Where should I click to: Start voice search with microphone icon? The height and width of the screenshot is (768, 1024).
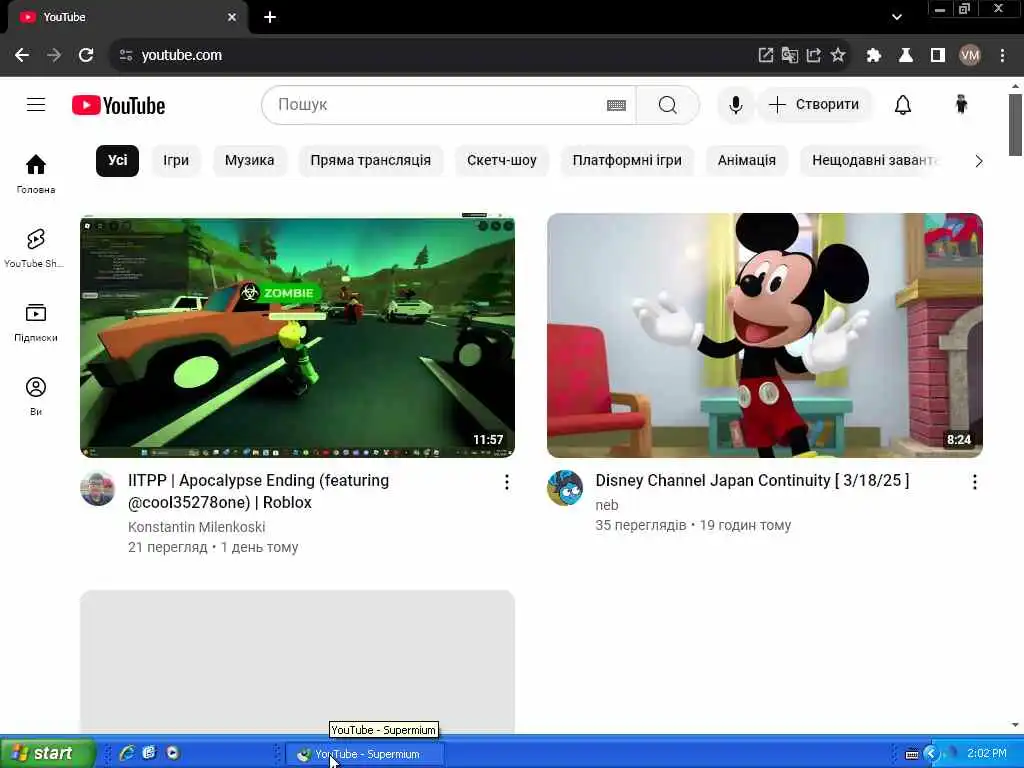[x=735, y=104]
